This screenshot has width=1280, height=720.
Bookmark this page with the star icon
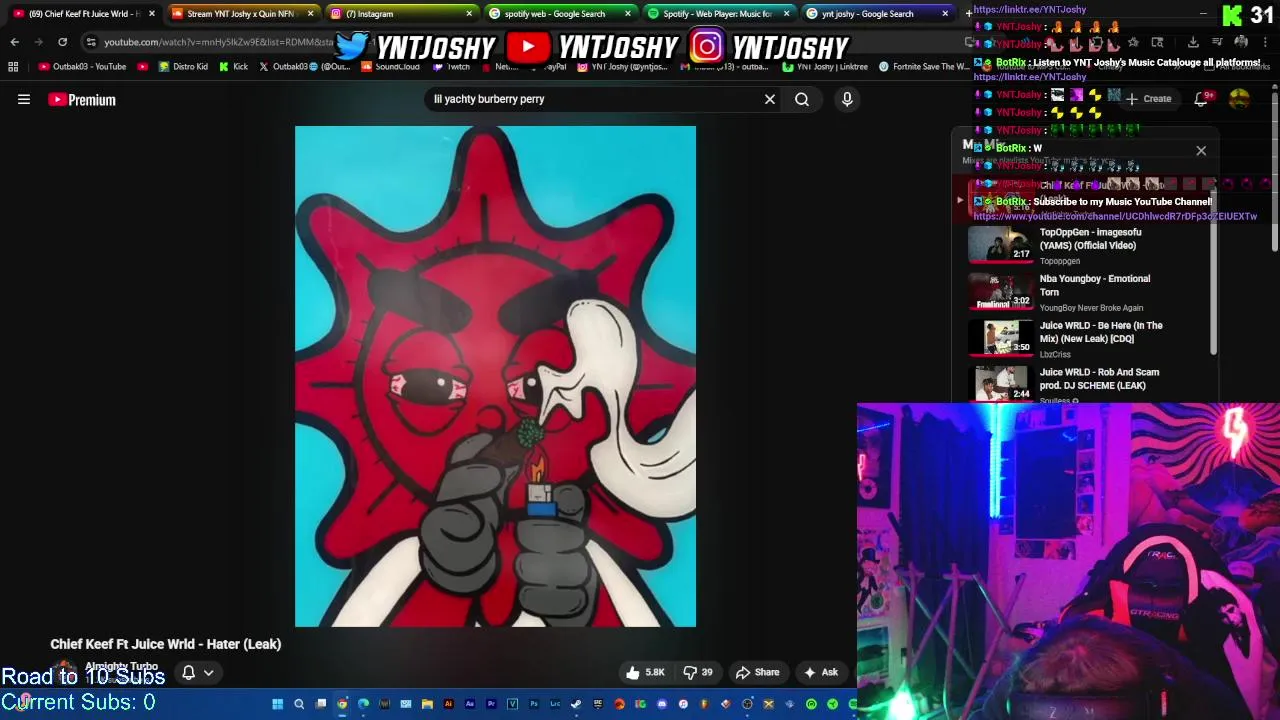click(x=1133, y=42)
